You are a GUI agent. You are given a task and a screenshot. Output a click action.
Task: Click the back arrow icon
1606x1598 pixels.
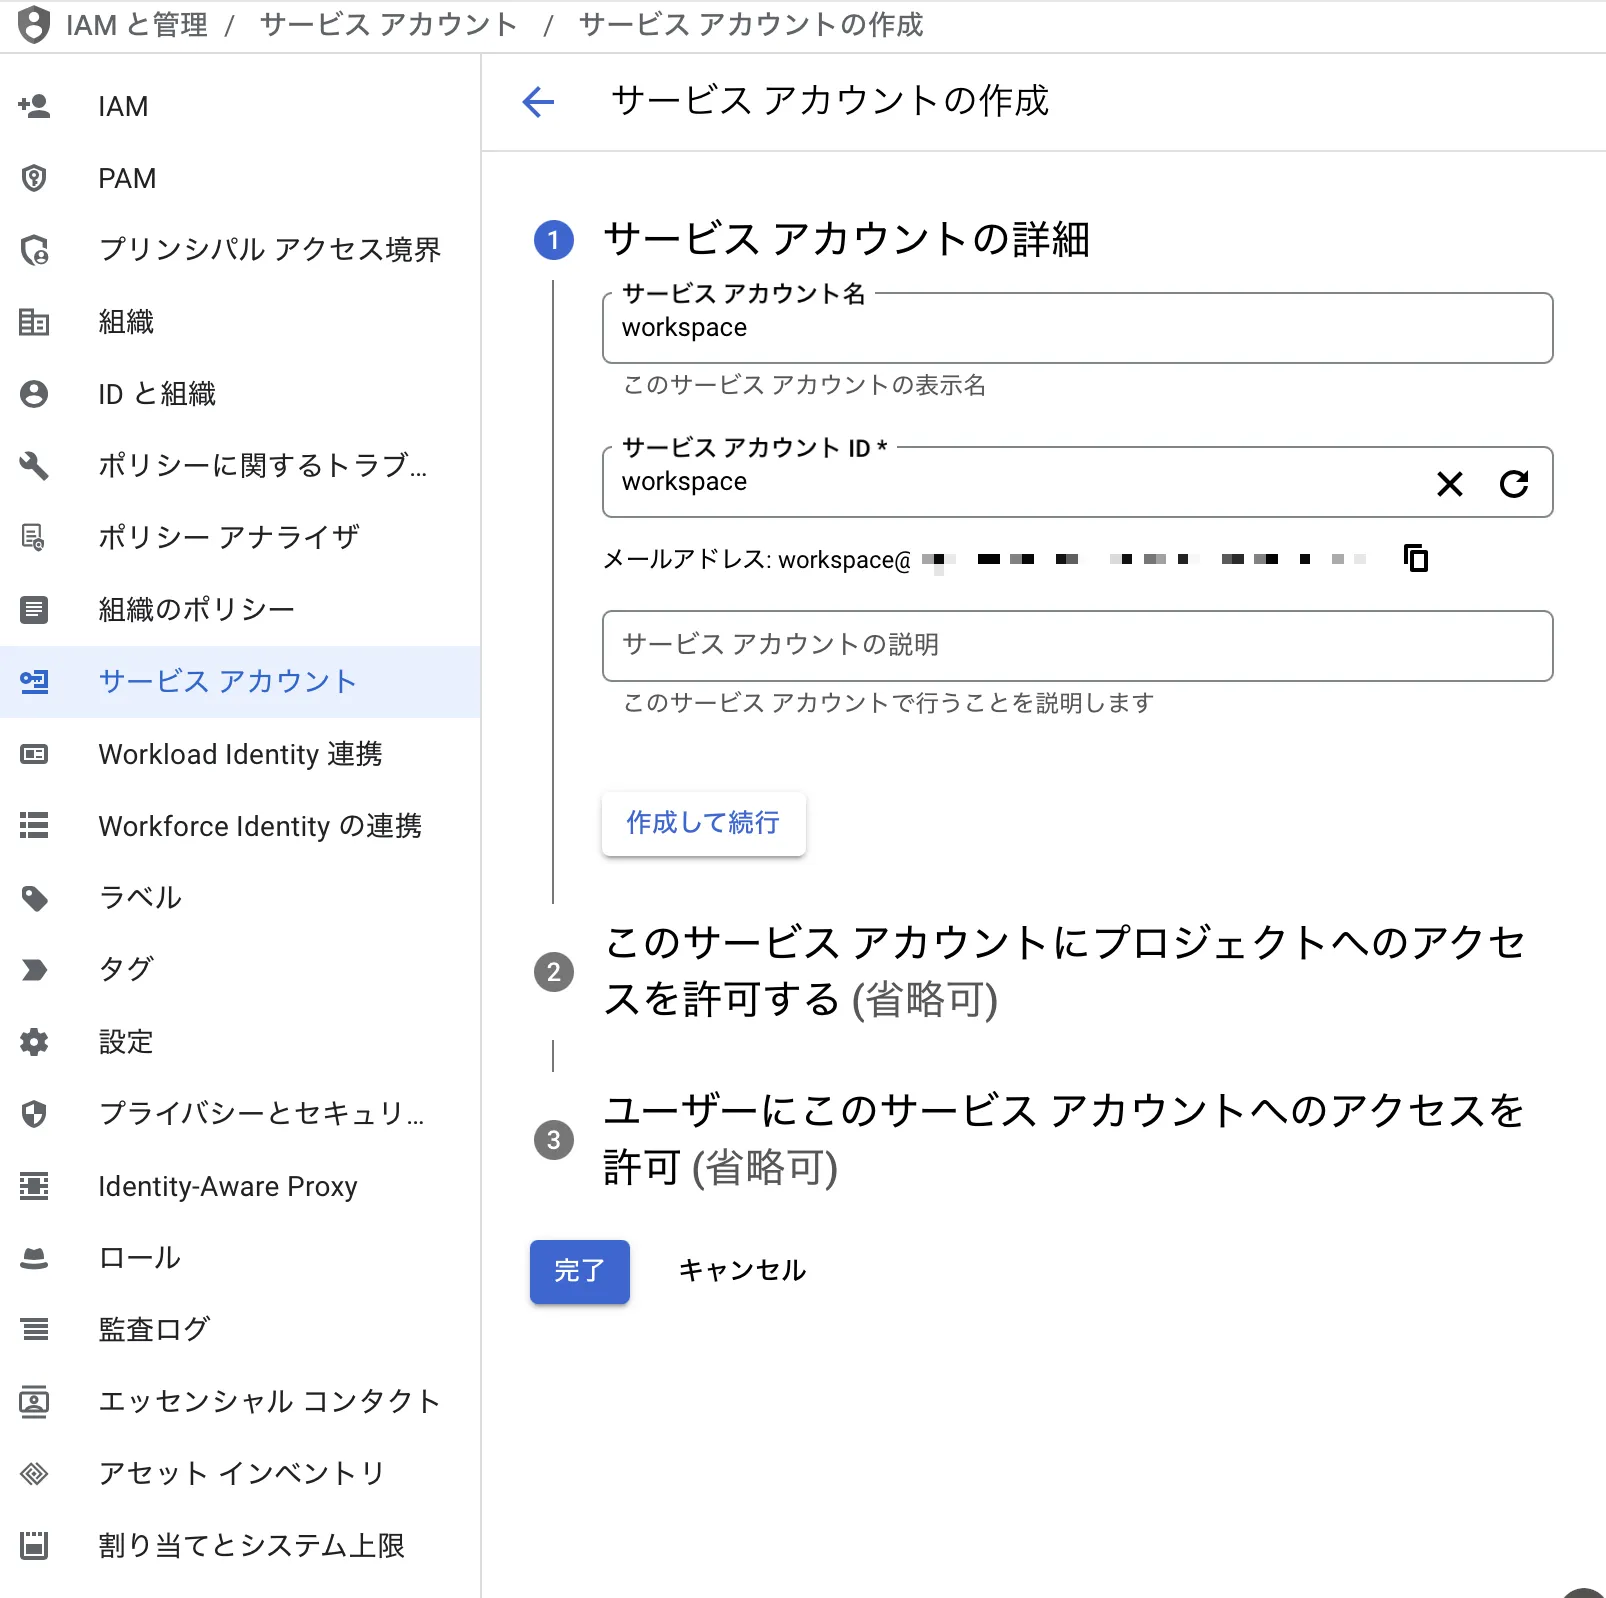point(538,101)
